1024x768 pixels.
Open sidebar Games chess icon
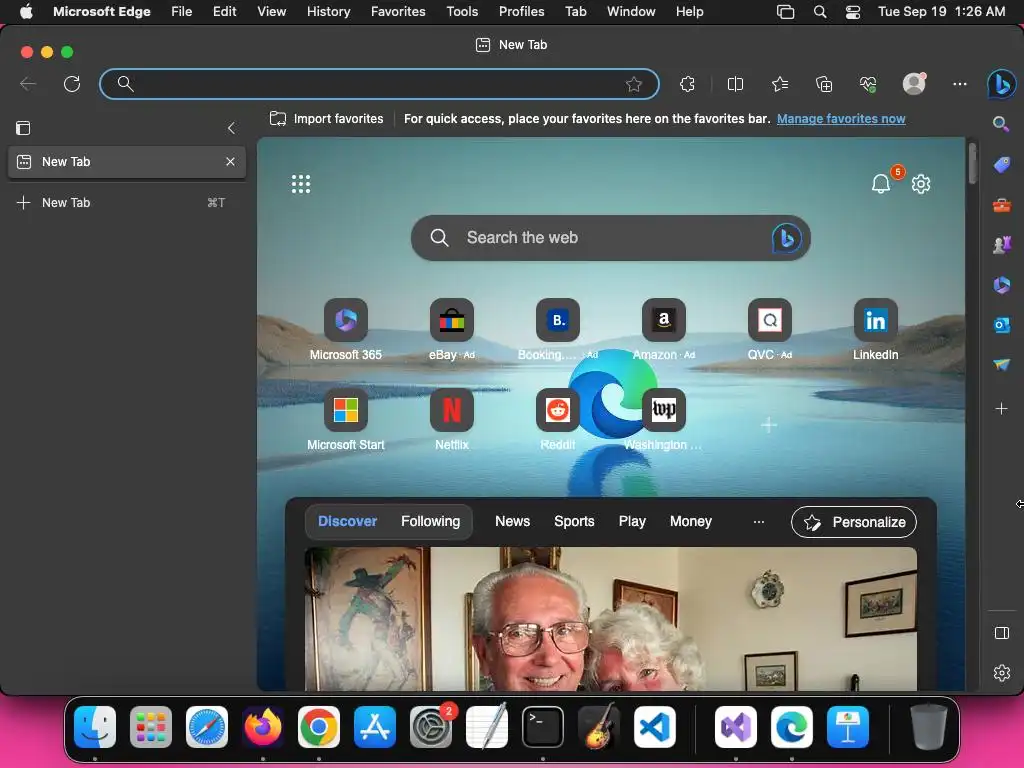coord(1001,245)
